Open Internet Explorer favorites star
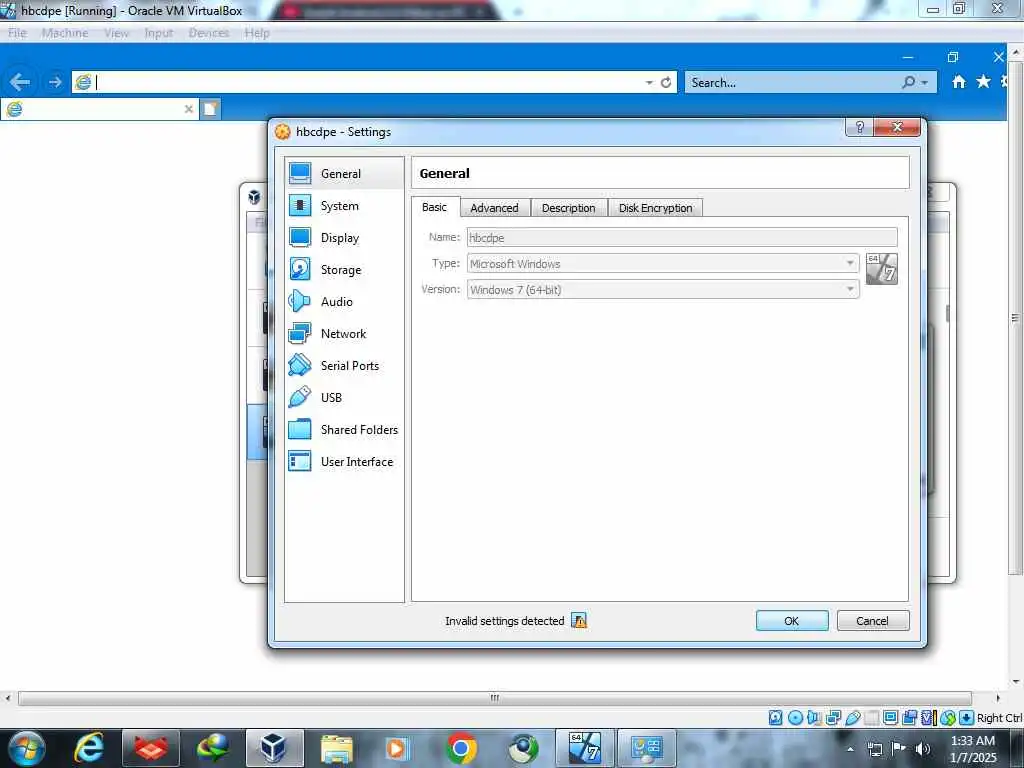1024x768 pixels. [x=983, y=82]
